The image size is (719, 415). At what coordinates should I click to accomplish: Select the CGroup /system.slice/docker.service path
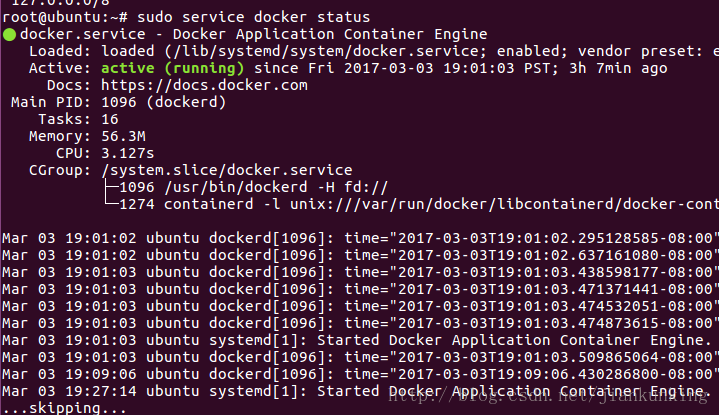click(x=227, y=170)
